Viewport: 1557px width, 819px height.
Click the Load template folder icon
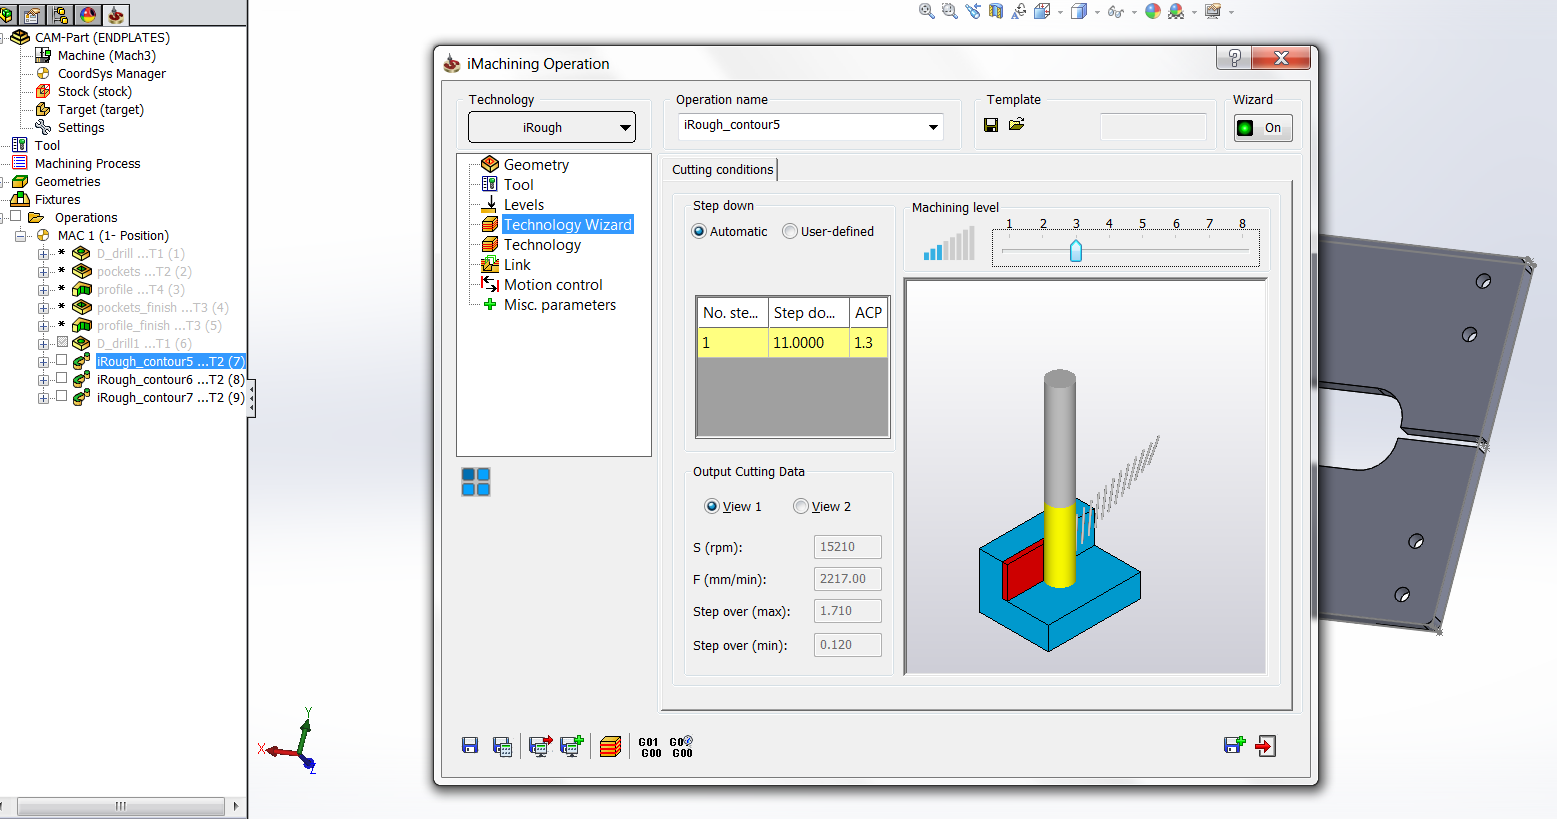click(1017, 125)
